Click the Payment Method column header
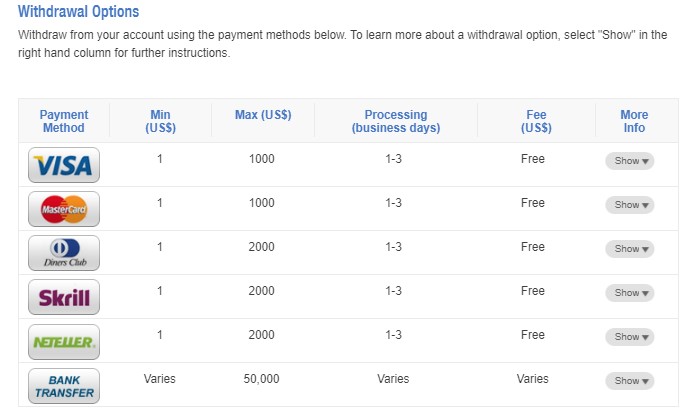This screenshot has height=412, width=681. (x=64, y=121)
